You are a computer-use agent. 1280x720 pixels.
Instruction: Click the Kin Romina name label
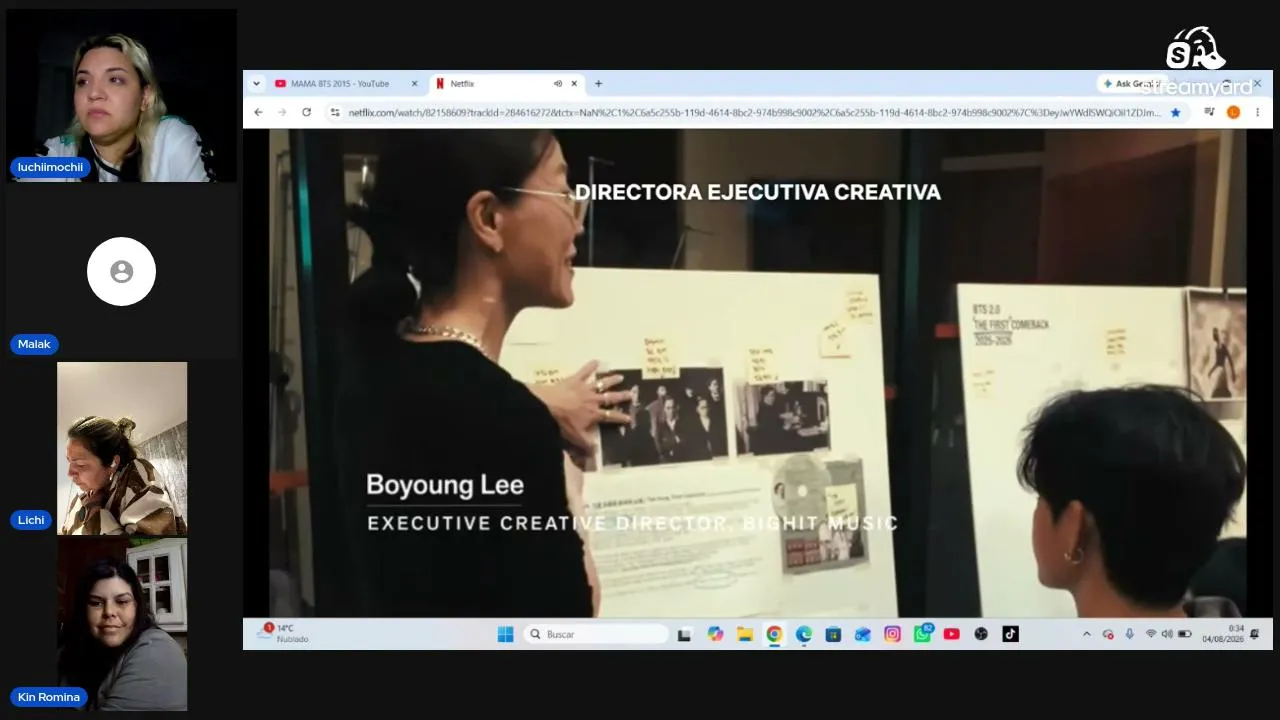(49, 697)
